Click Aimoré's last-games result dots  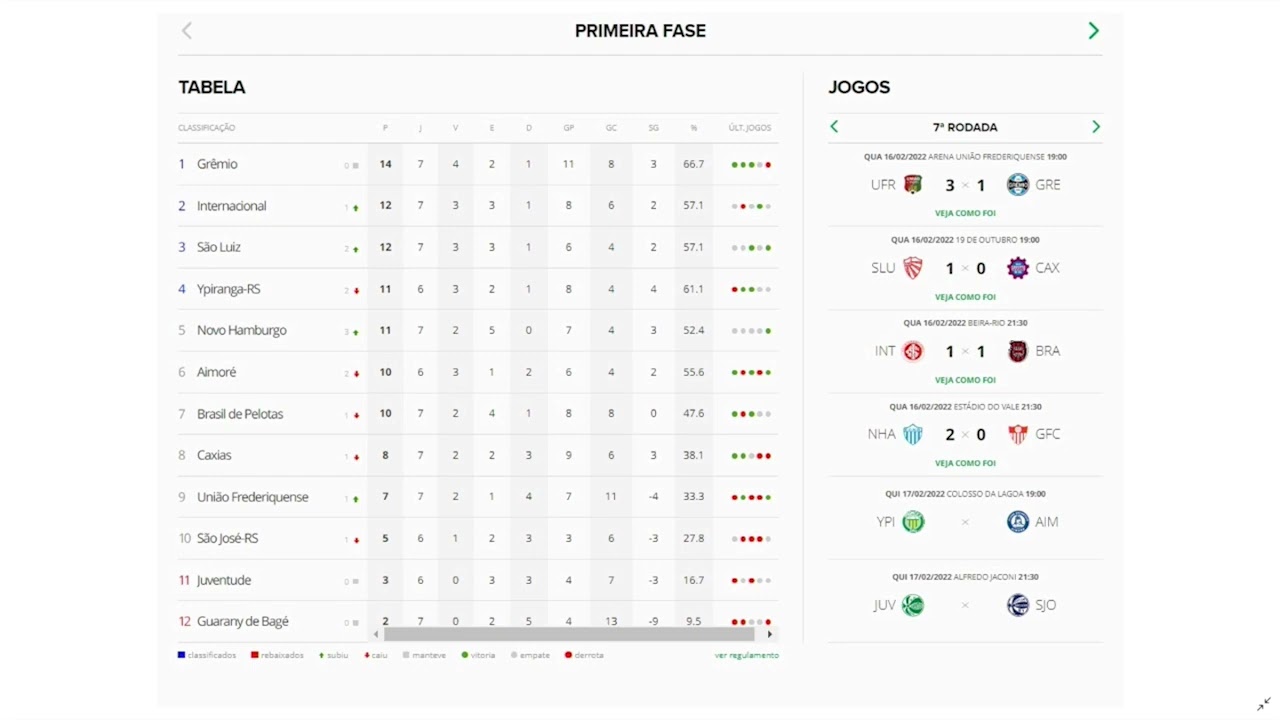(751, 372)
